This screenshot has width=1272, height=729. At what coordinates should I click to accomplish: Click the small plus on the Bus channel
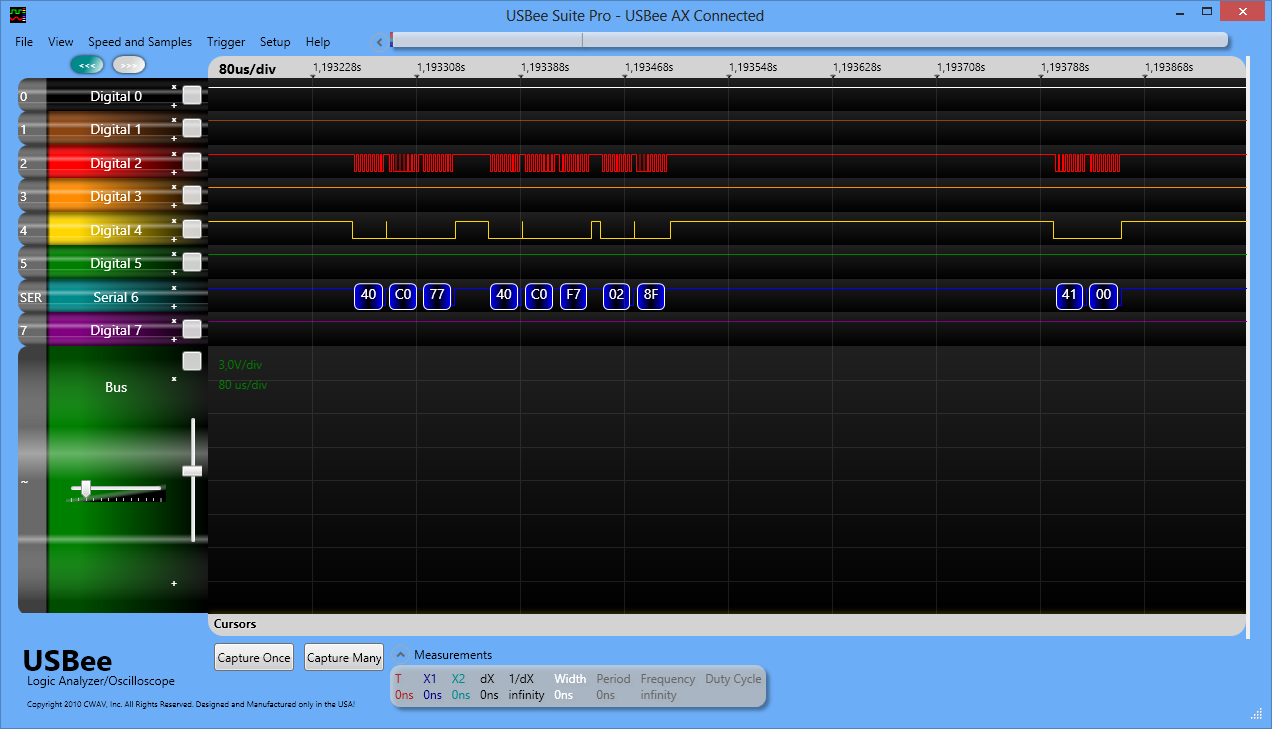174,583
